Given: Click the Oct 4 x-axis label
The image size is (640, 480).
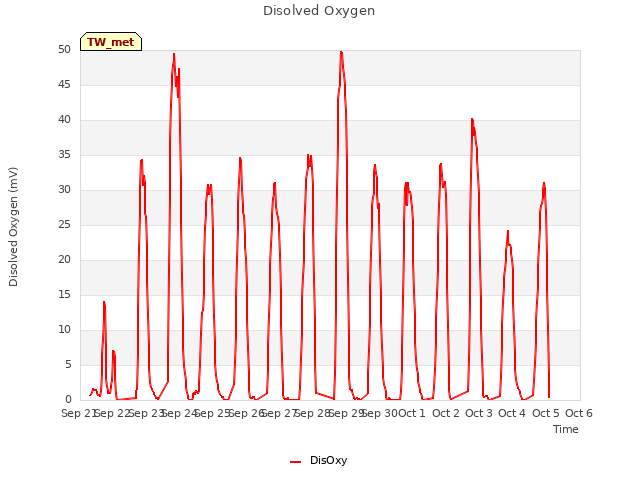Looking at the screenshot, I should [512, 413].
